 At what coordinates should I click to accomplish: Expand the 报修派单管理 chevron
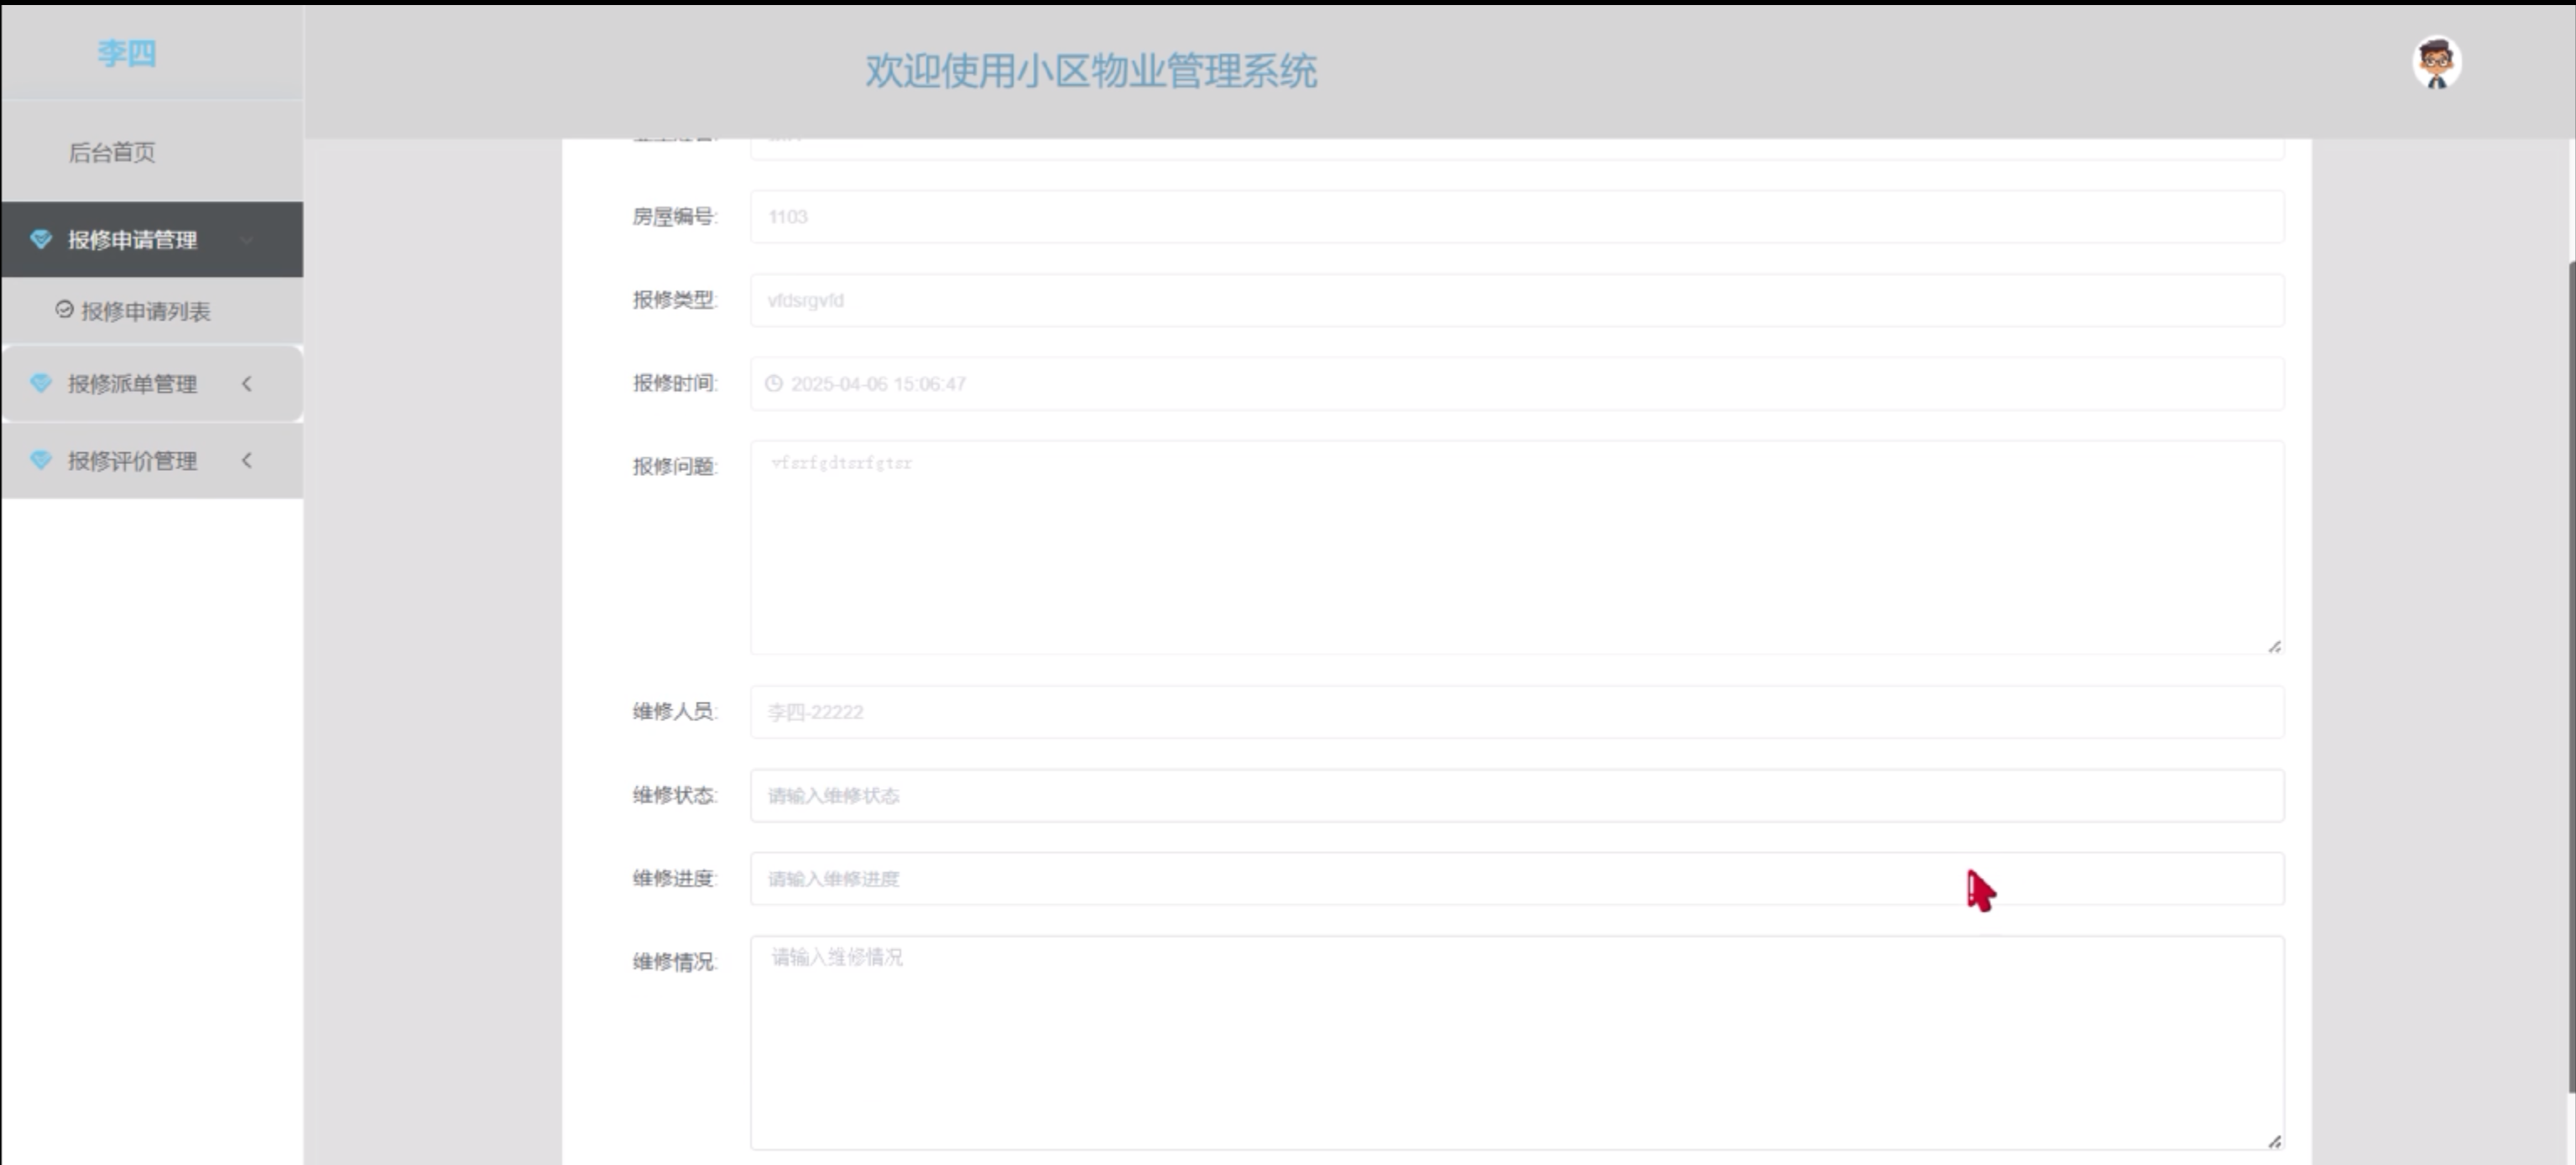click(x=247, y=383)
